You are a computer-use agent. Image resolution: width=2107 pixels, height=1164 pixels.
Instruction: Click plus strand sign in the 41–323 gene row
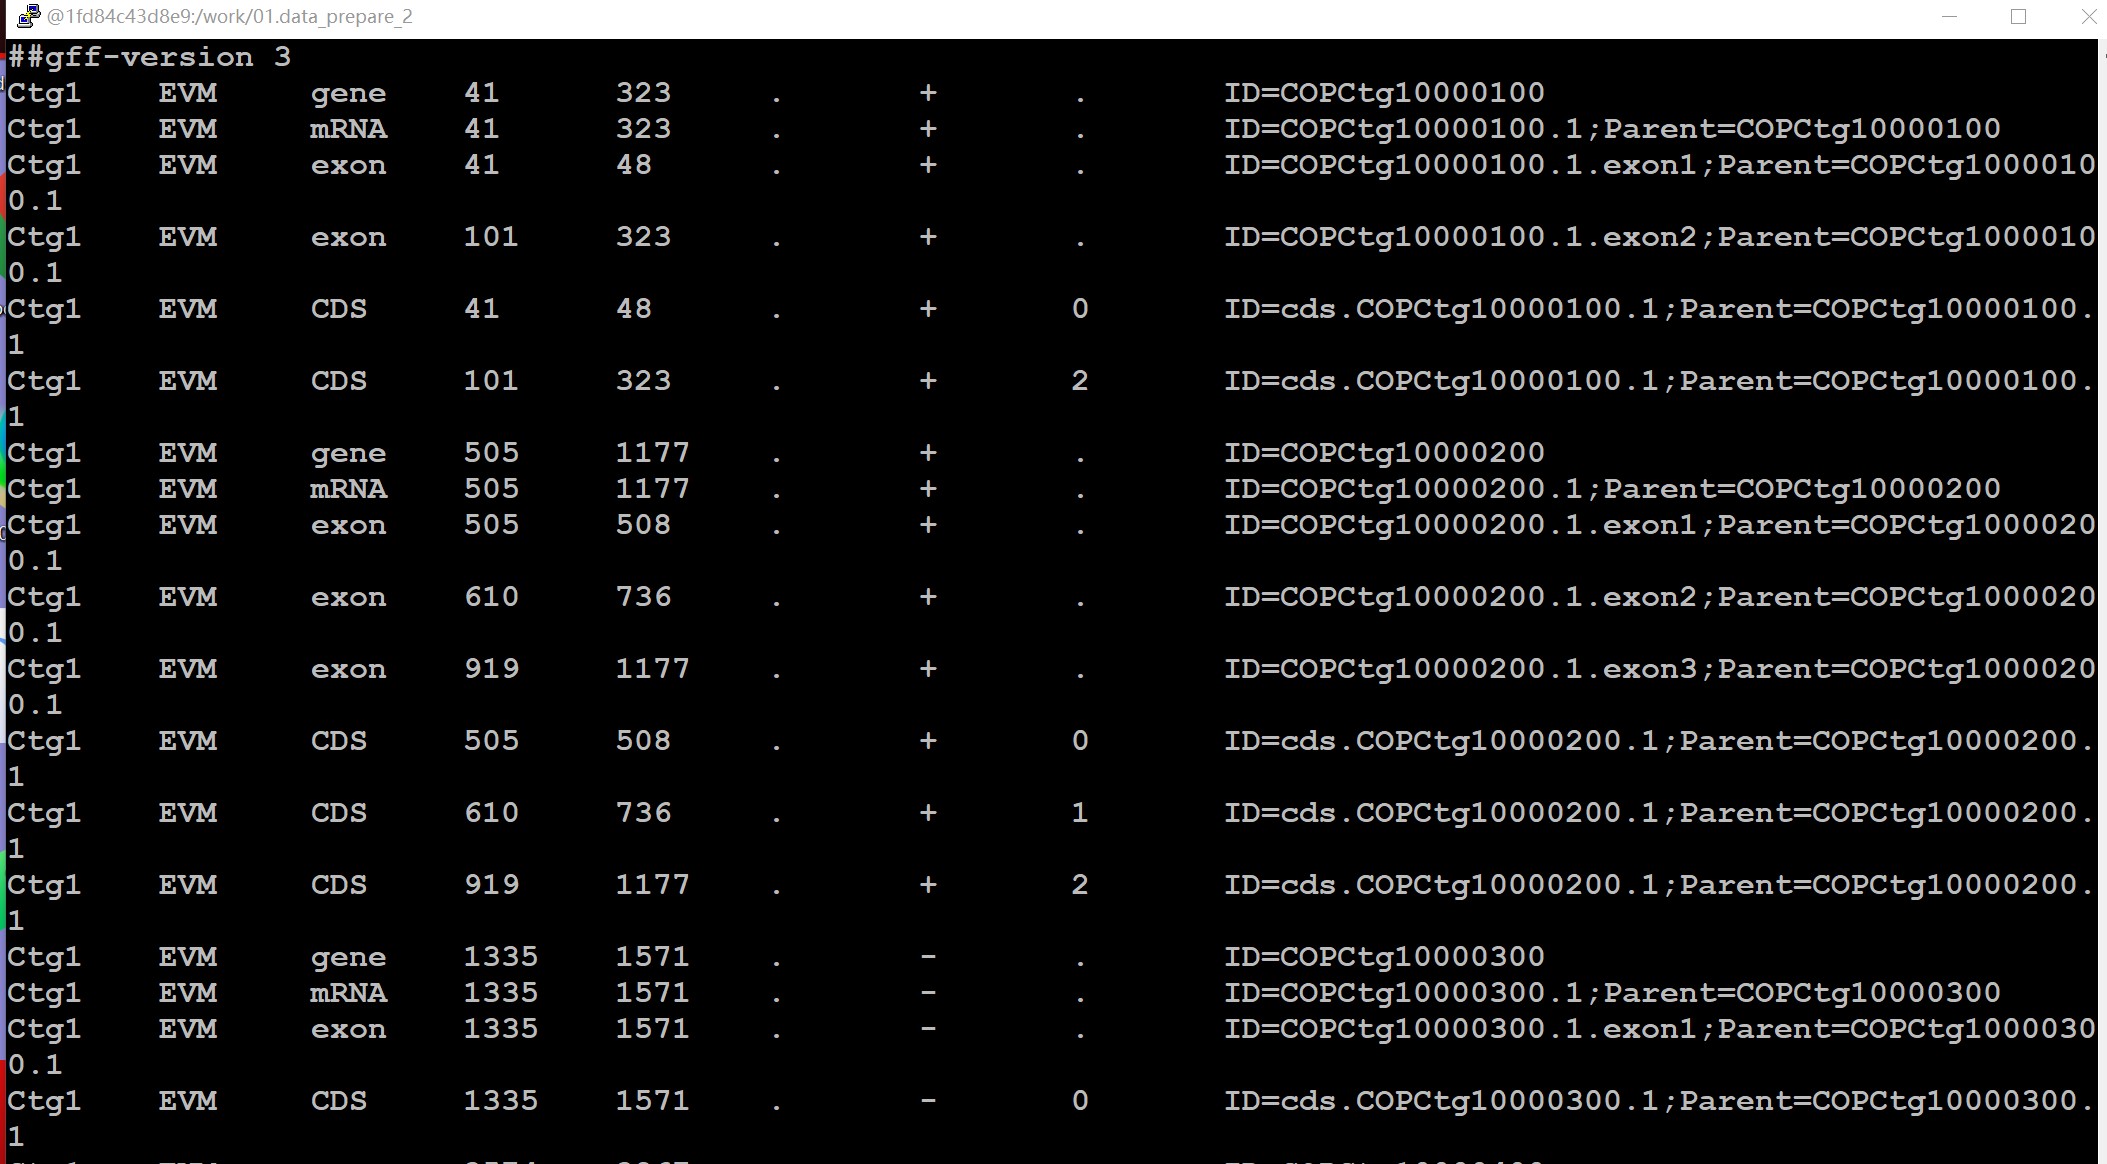click(x=928, y=93)
